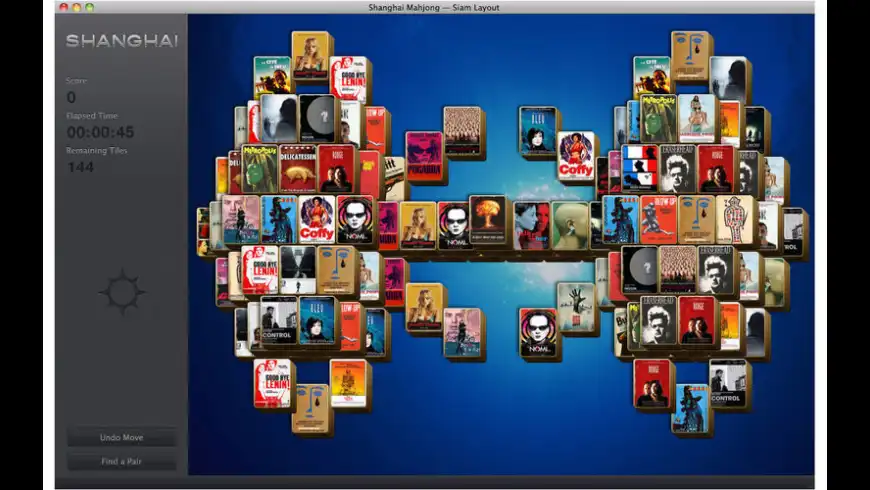The height and width of the screenshot is (490, 870).
Task: Select the Bleu tile beside the Control tile
Action: [317, 321]
